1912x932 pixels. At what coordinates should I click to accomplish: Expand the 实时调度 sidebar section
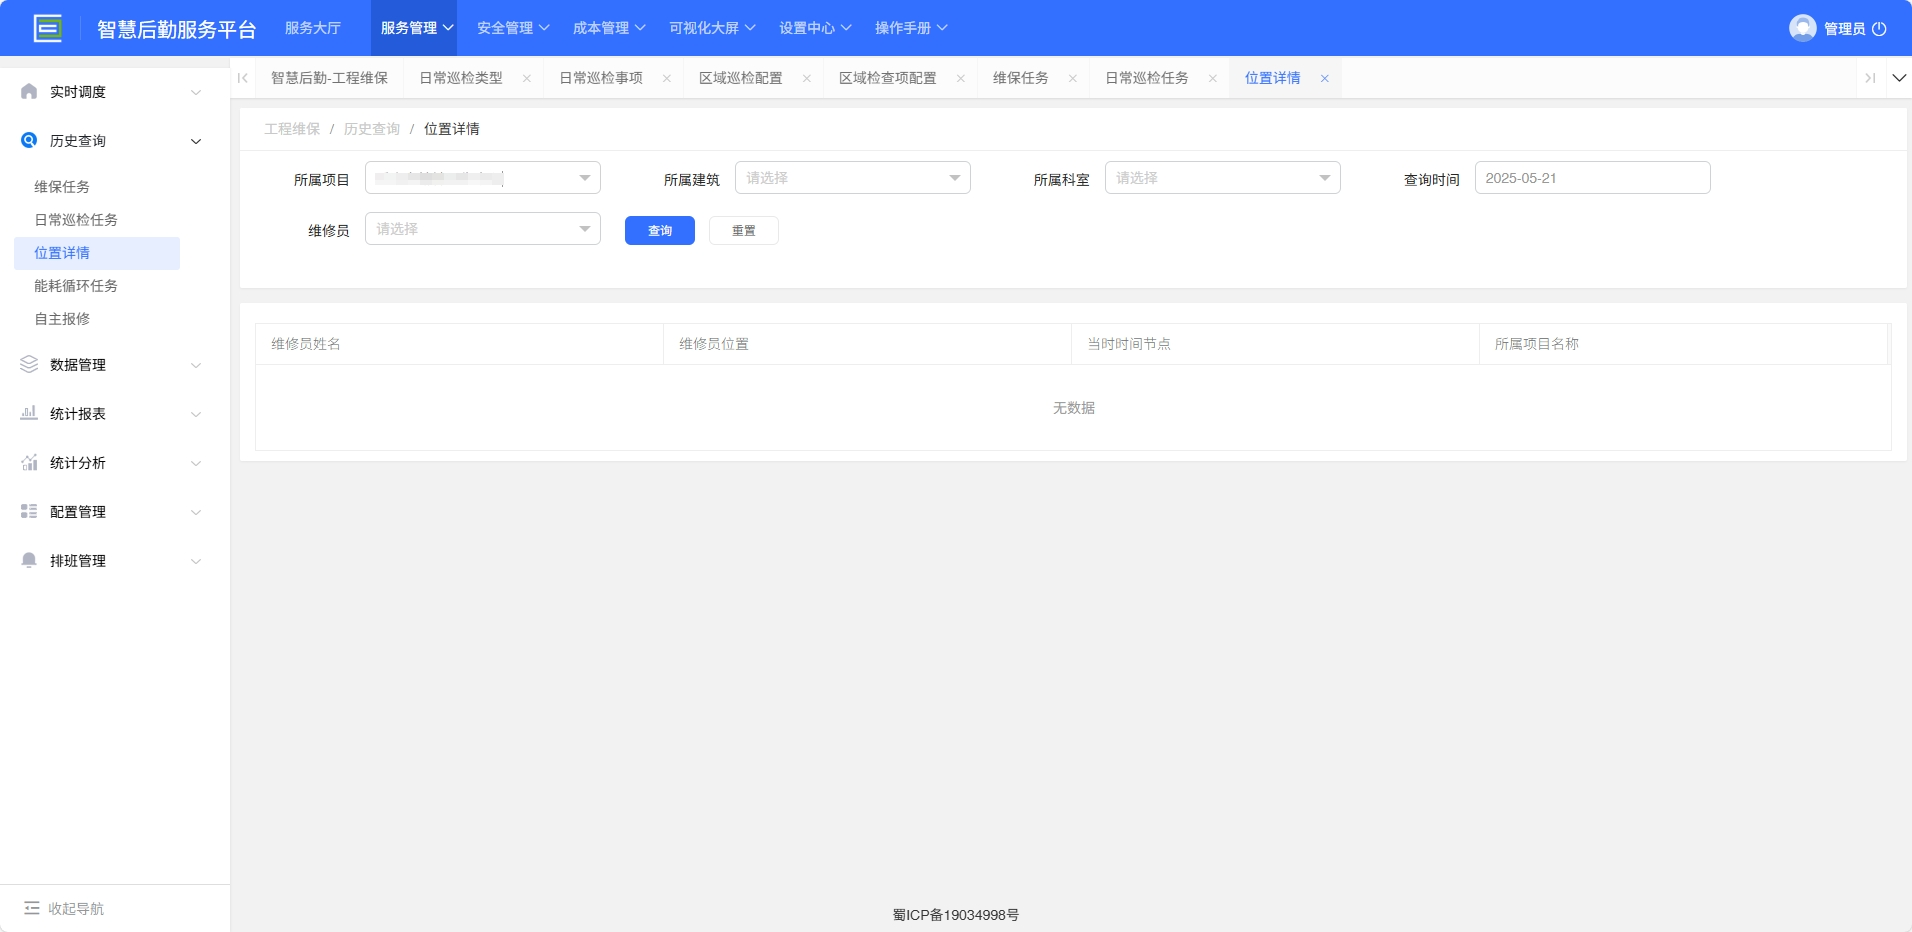point(196,92)
